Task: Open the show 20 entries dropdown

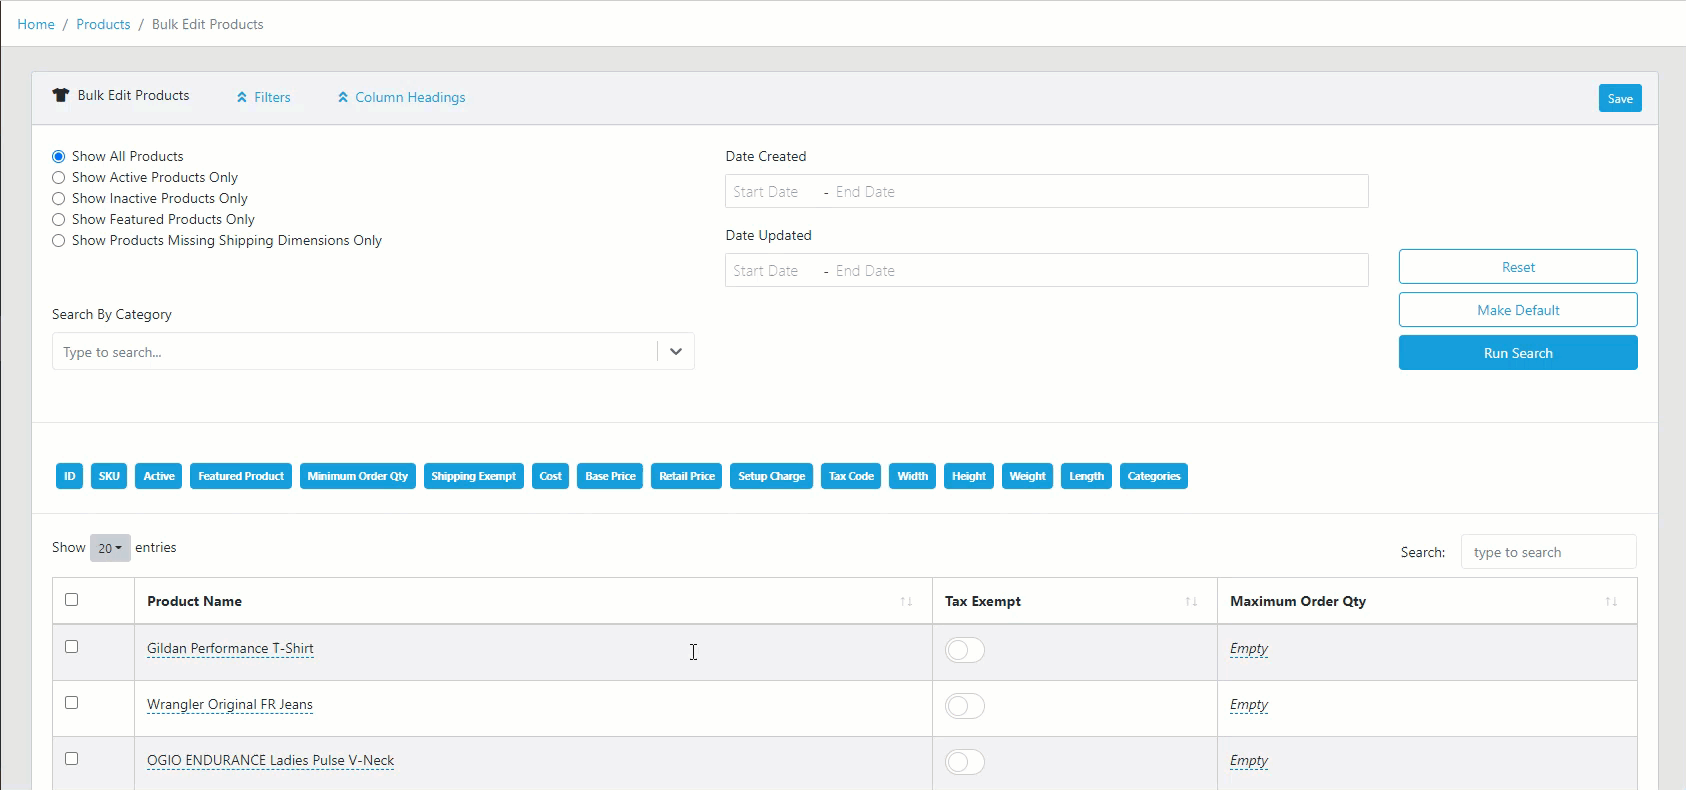Action: click(x=110, y=548)
